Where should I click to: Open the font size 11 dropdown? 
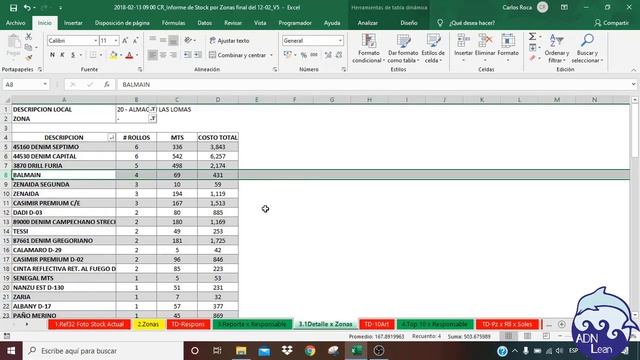pyautogui.click(x=116, y=40)
